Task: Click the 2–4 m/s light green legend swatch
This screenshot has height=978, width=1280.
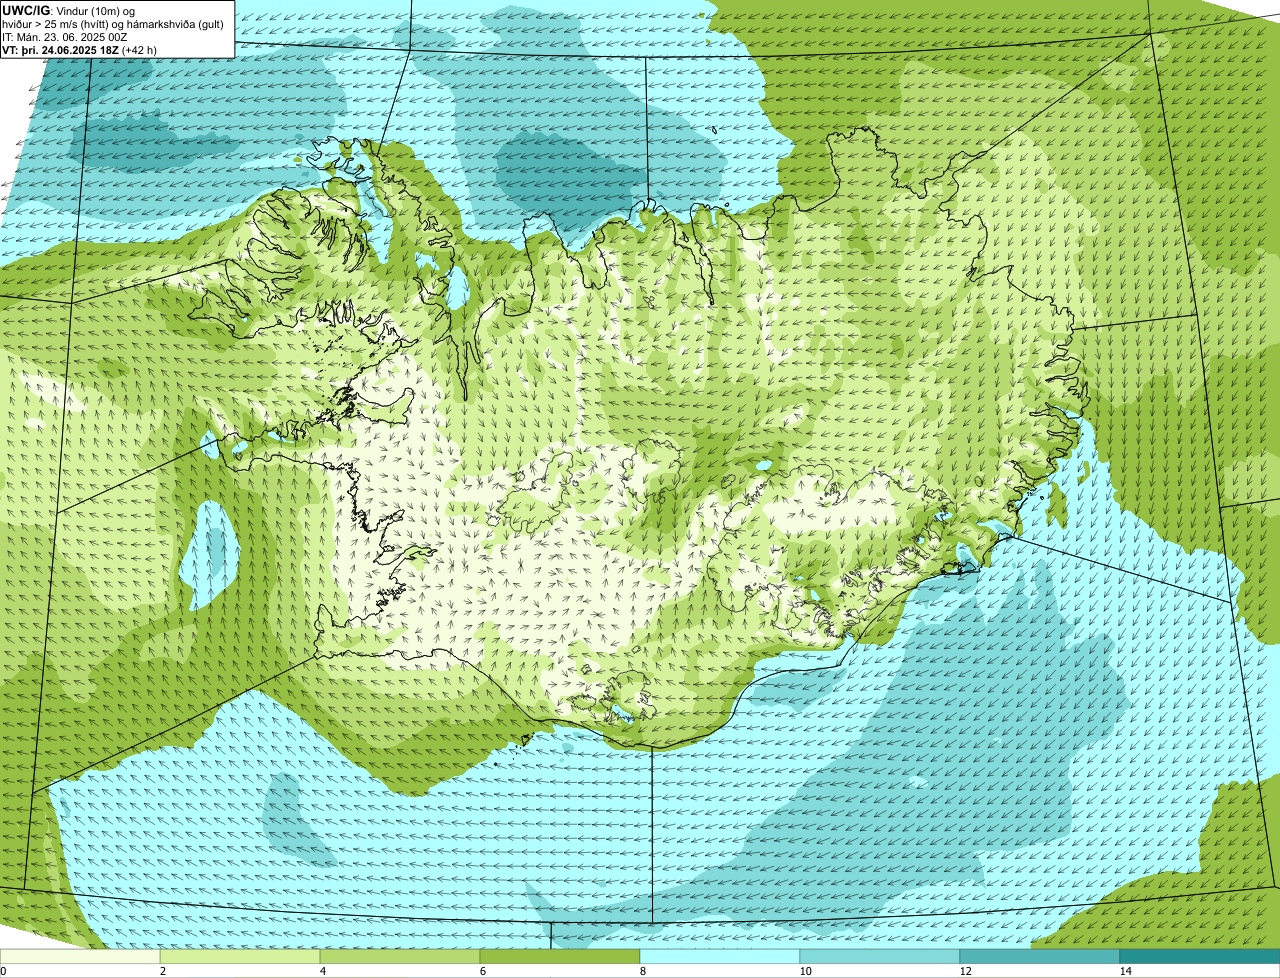Action: click(x=240, y=956)
